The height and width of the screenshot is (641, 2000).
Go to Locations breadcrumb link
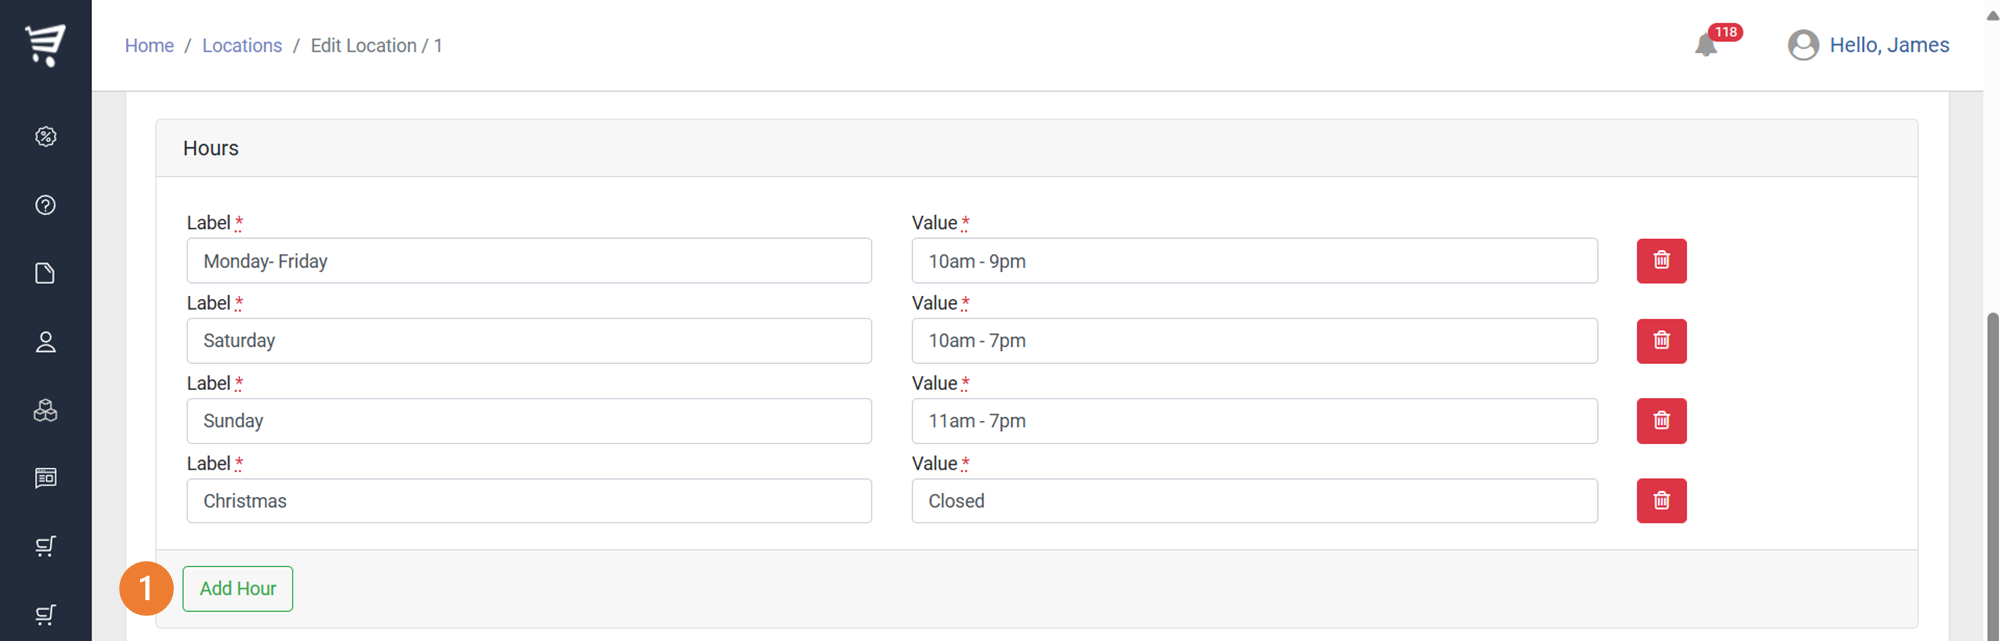pyautogui.click(x=242, y=46)
